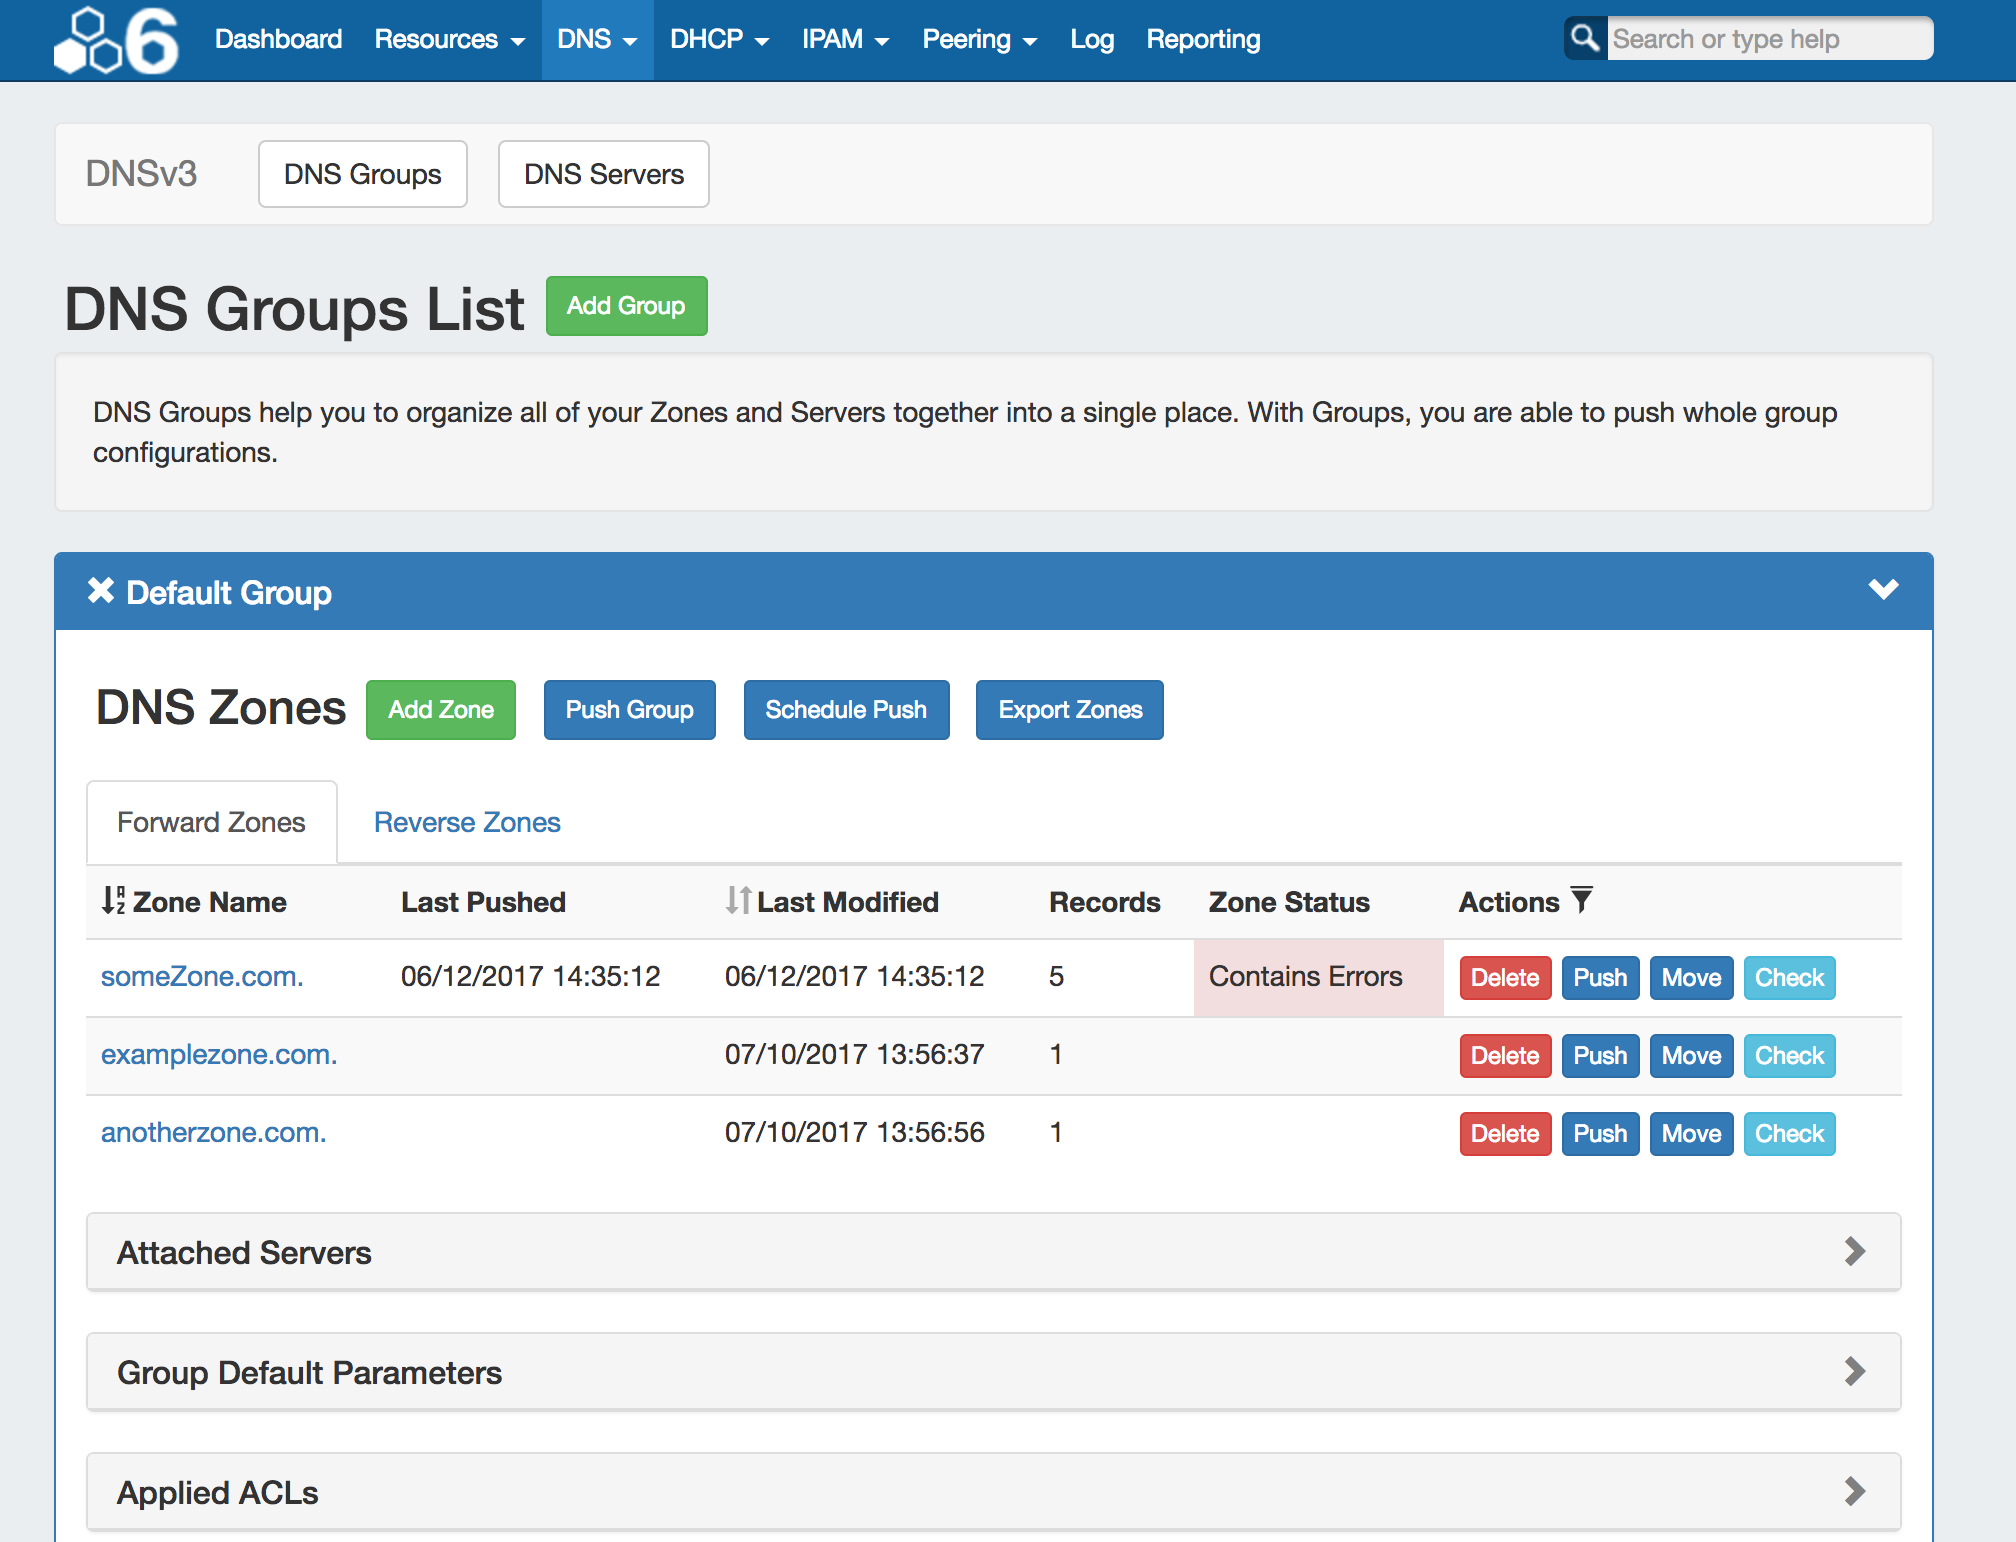Click the Search or type help field
Viewport: 2016px width, 1542px height.
1768,39
